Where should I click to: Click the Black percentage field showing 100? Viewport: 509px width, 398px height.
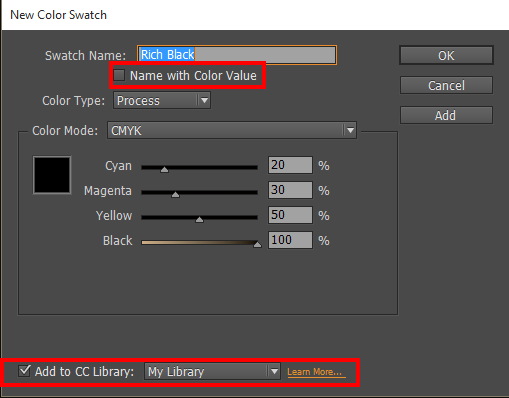click(290, 240)
